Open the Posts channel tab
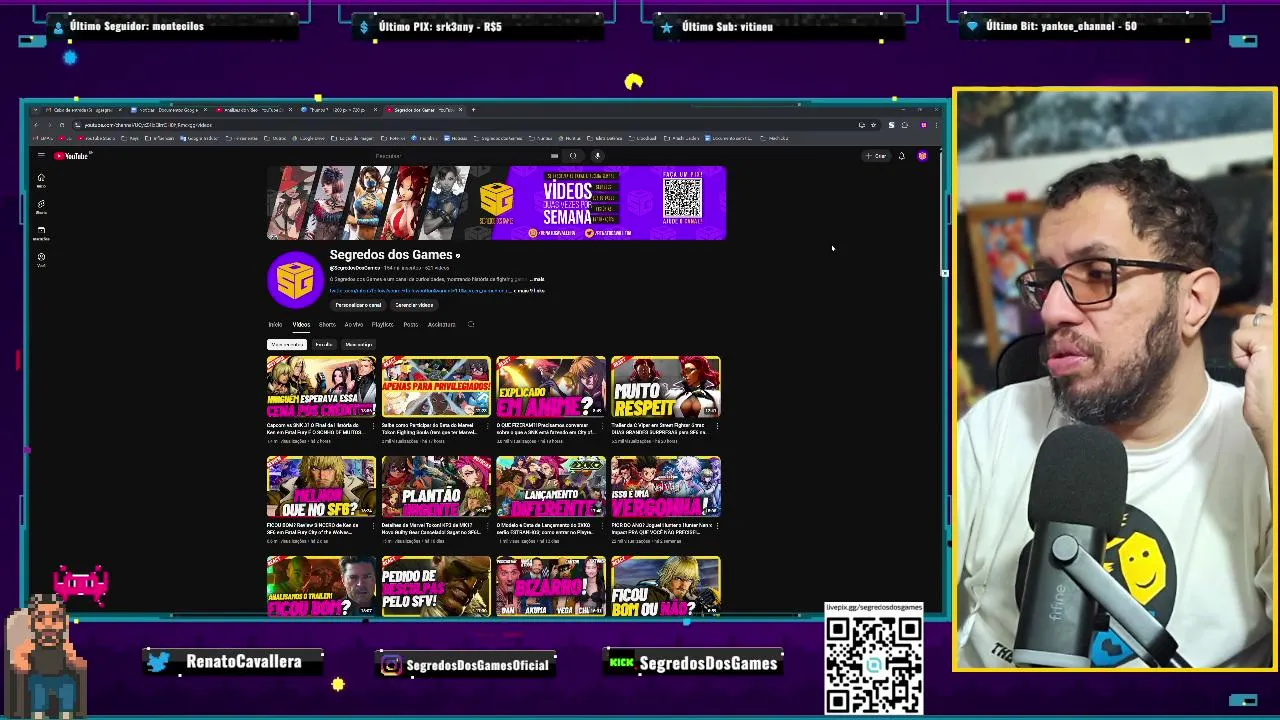The width and height of the screenshot is (1280, 720). (411, 324)
